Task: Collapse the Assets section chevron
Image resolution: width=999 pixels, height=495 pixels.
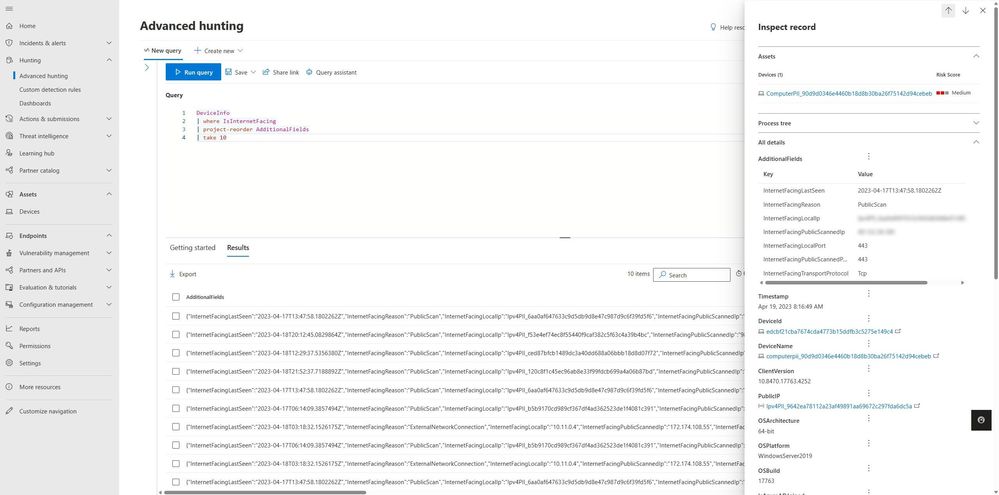Action: pos(109,194)
